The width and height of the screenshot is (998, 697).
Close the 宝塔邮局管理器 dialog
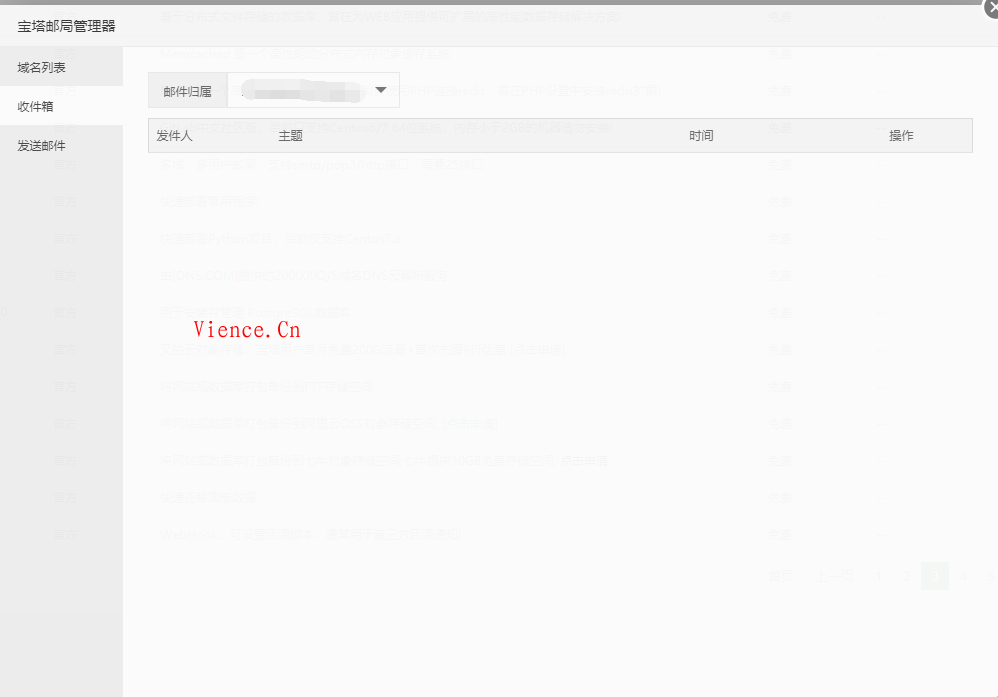(x=990, y=7)
